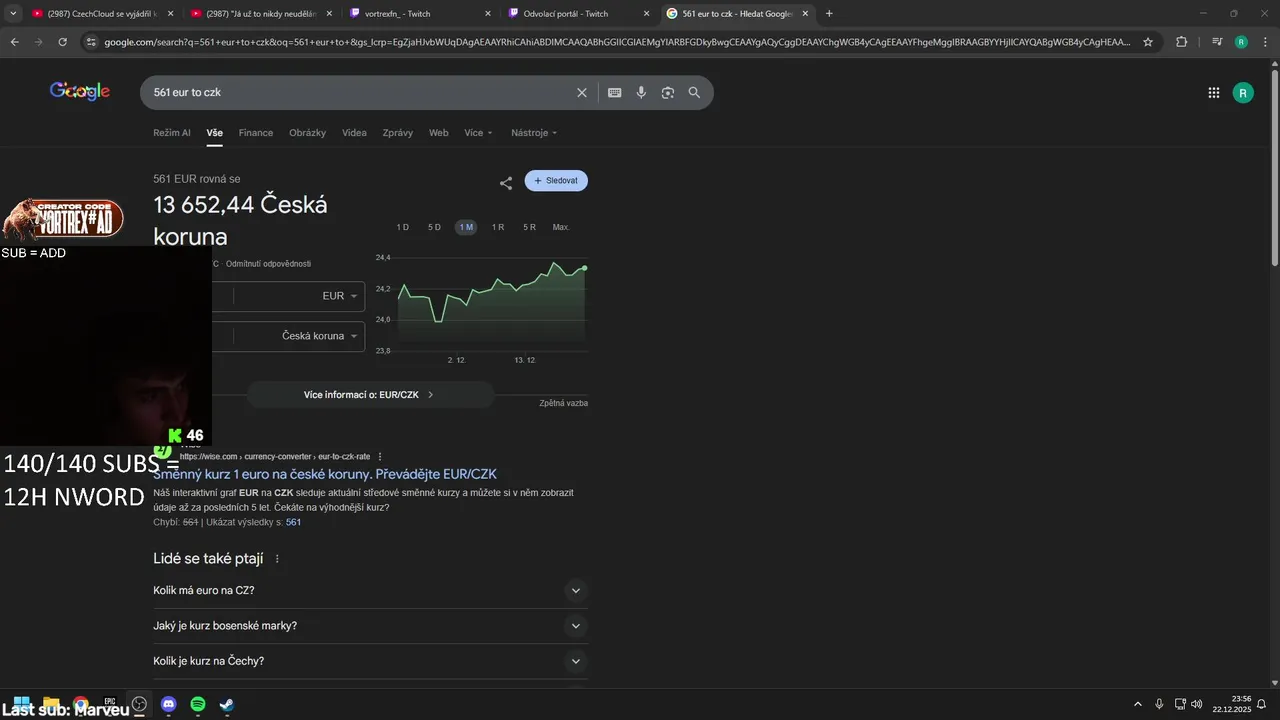Expand the Nástroje tools menu
The width and height of the screenshot is (1280, 720).
pyautogui.click(x=534, y=133)
